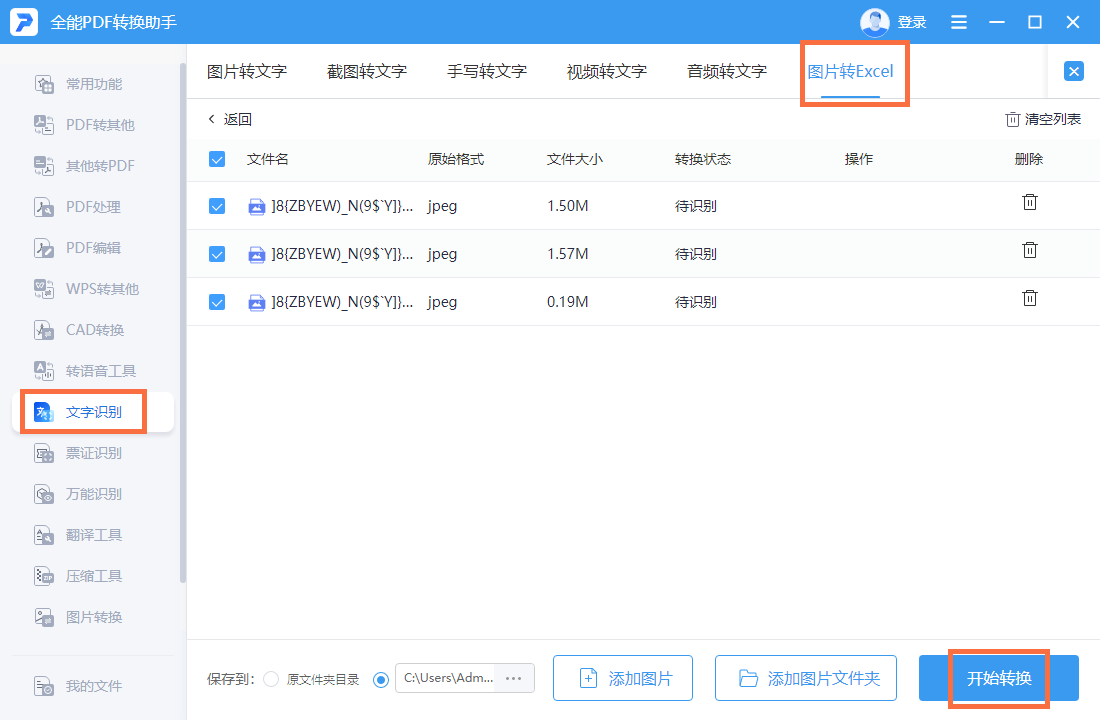Delete the 0.19M jpeg file row
The width and height of the screenshot is (1100, 720).
click(1029, 298)
